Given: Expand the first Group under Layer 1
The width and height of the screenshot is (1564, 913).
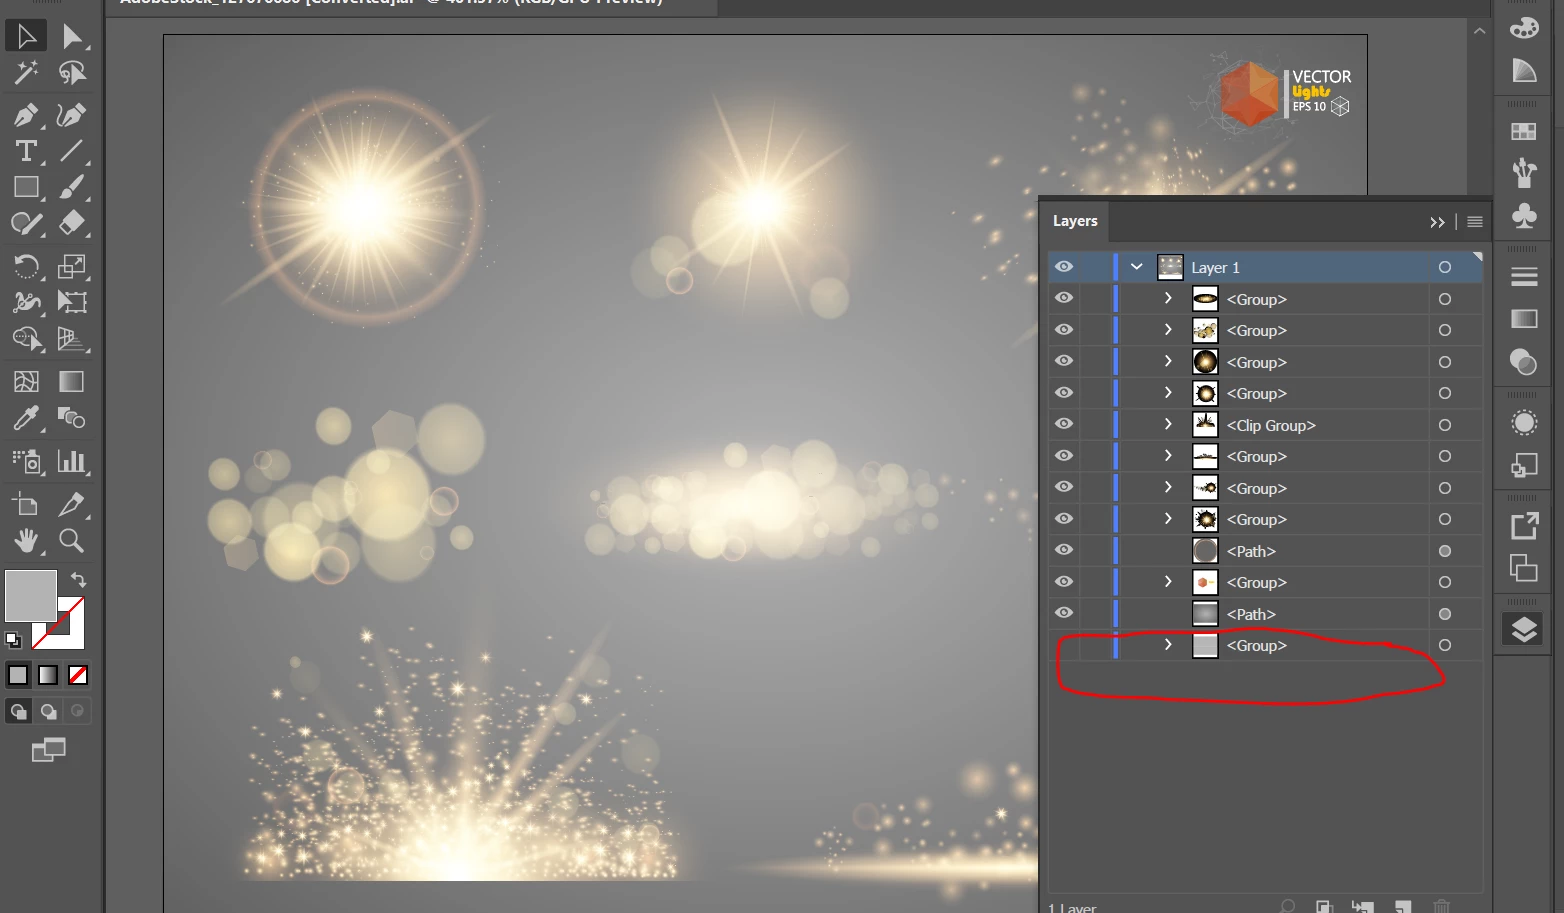Looking at the screenshot, I should tap(1167, 298).
